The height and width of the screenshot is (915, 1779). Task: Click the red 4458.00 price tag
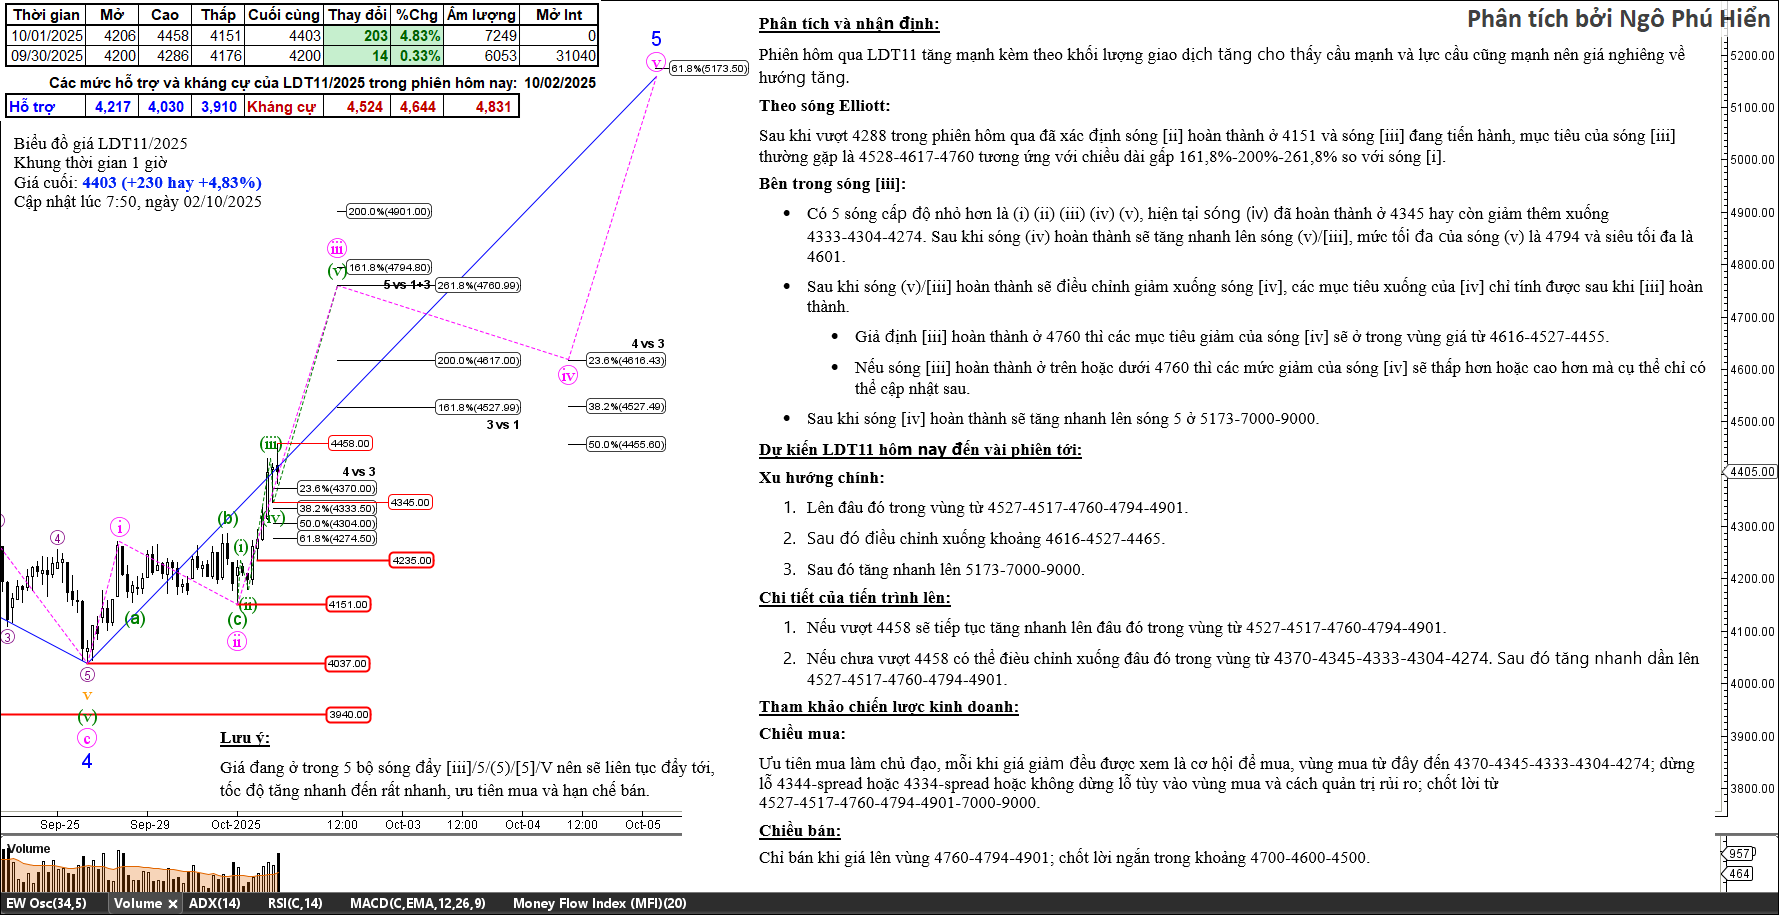click(350, 443)
